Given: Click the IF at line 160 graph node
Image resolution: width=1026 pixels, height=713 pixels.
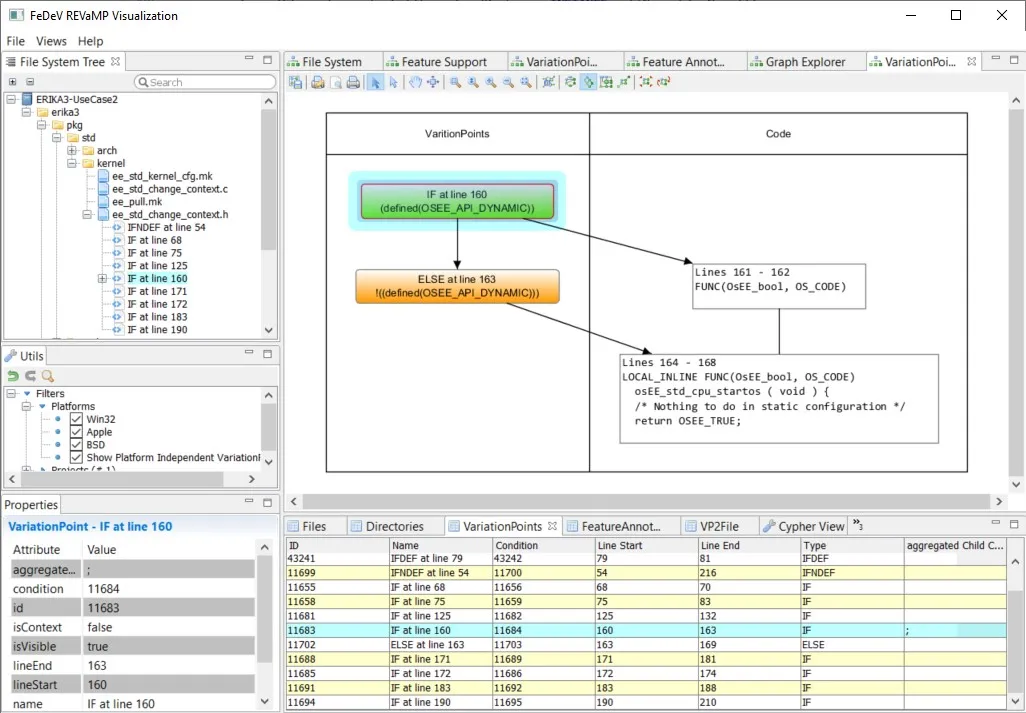Looking at the screenshot, I should click(x=457, y=201).
